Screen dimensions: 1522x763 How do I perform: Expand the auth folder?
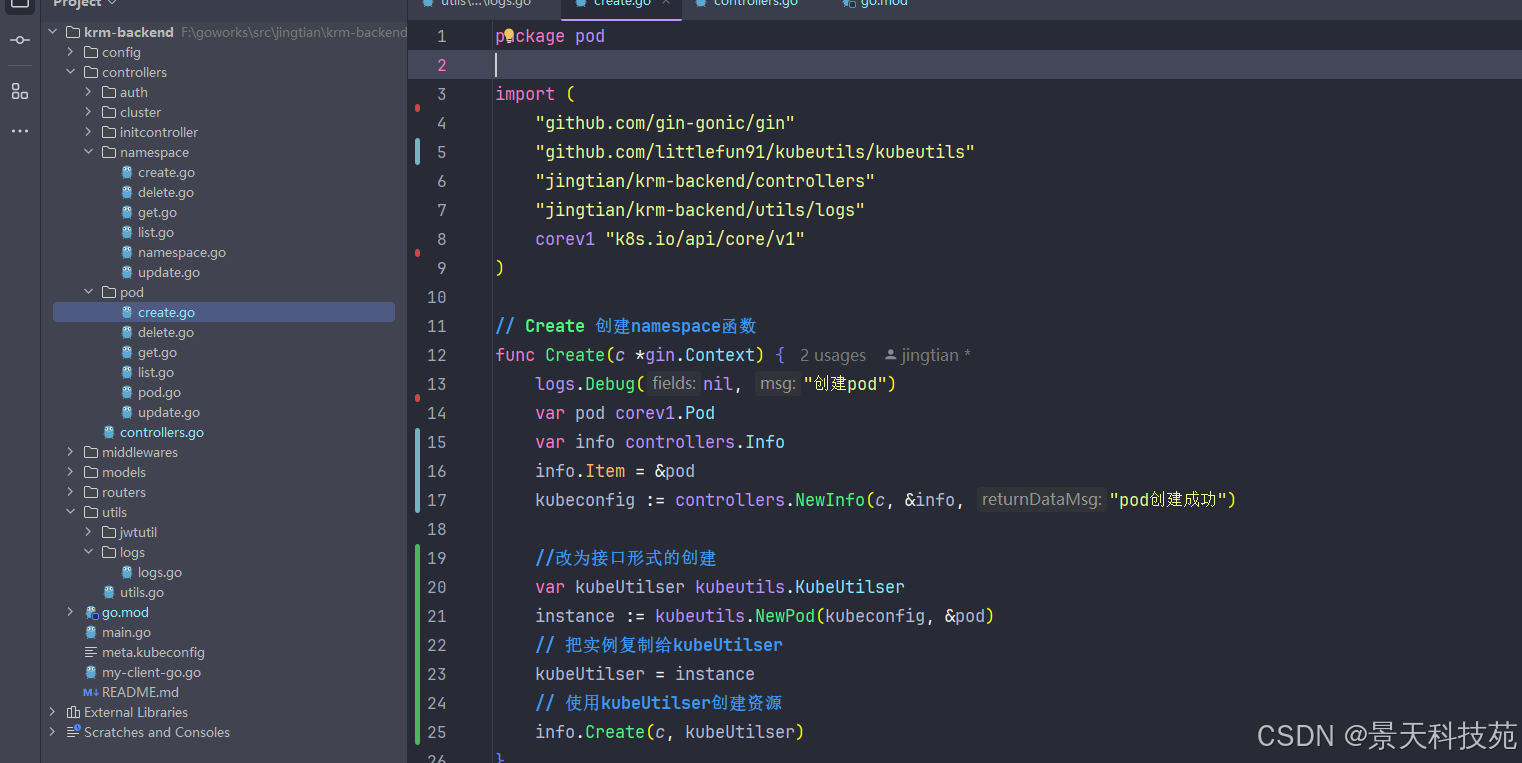88,92
